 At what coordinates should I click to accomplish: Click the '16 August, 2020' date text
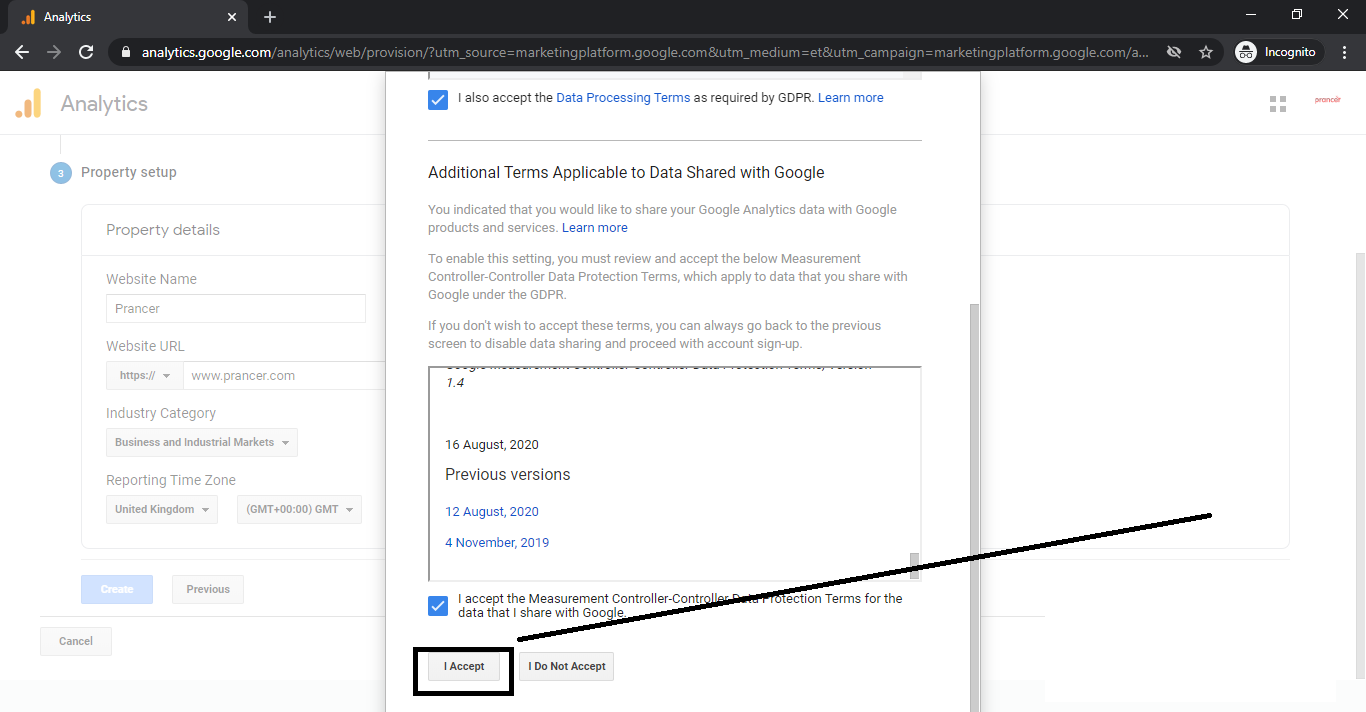click(x=492, y=444)
